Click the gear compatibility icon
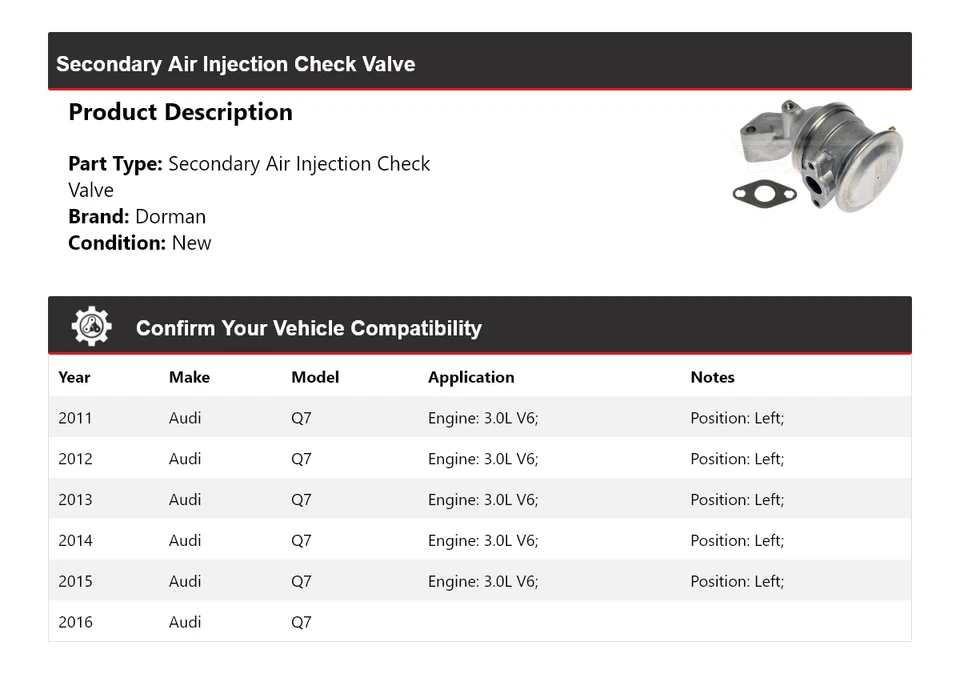 coord(91,327)
